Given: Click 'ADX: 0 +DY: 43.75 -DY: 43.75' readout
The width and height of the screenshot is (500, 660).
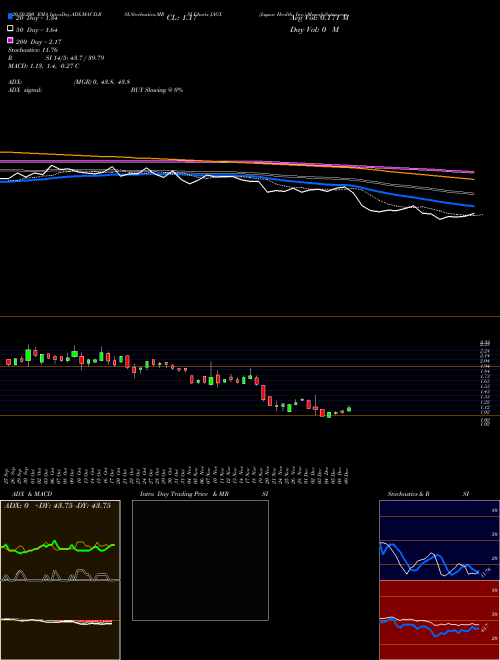Looking at the screenshot, I should (x=57, y=506).
